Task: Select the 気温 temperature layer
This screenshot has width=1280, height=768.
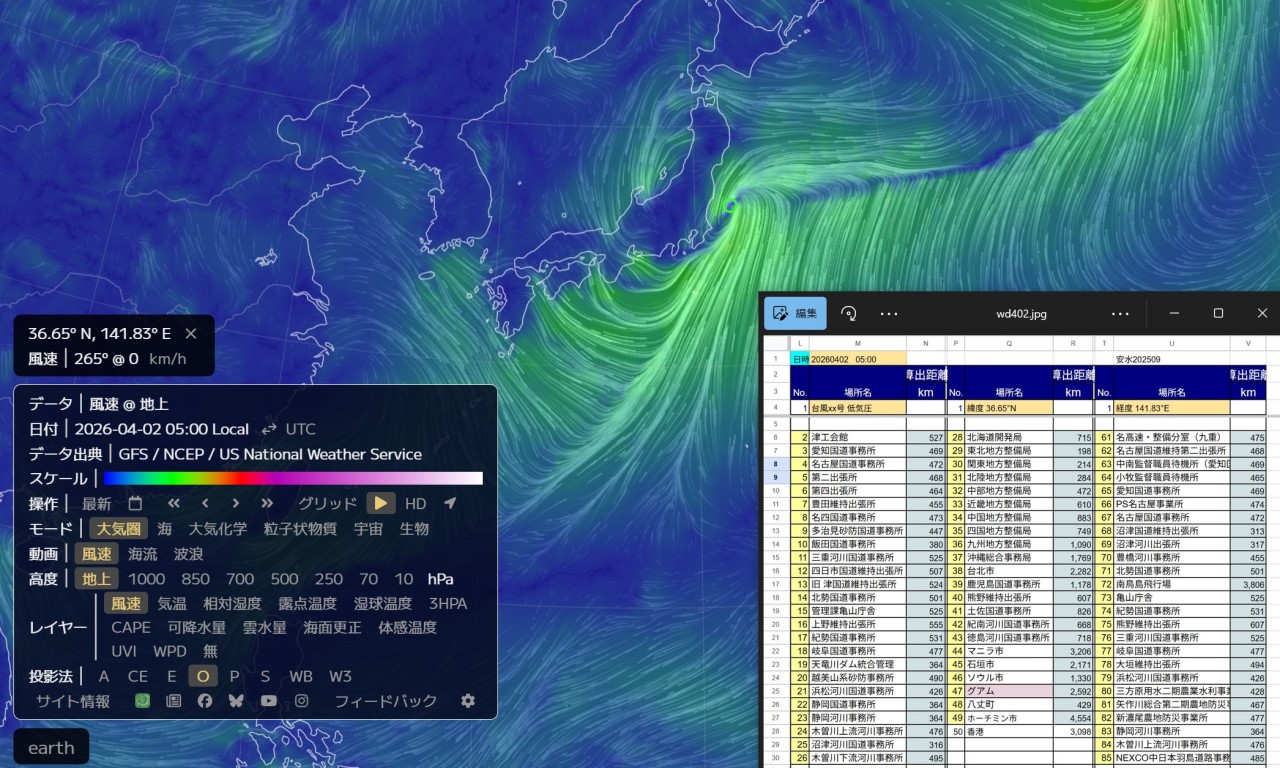Action: (x=172, y=603)
